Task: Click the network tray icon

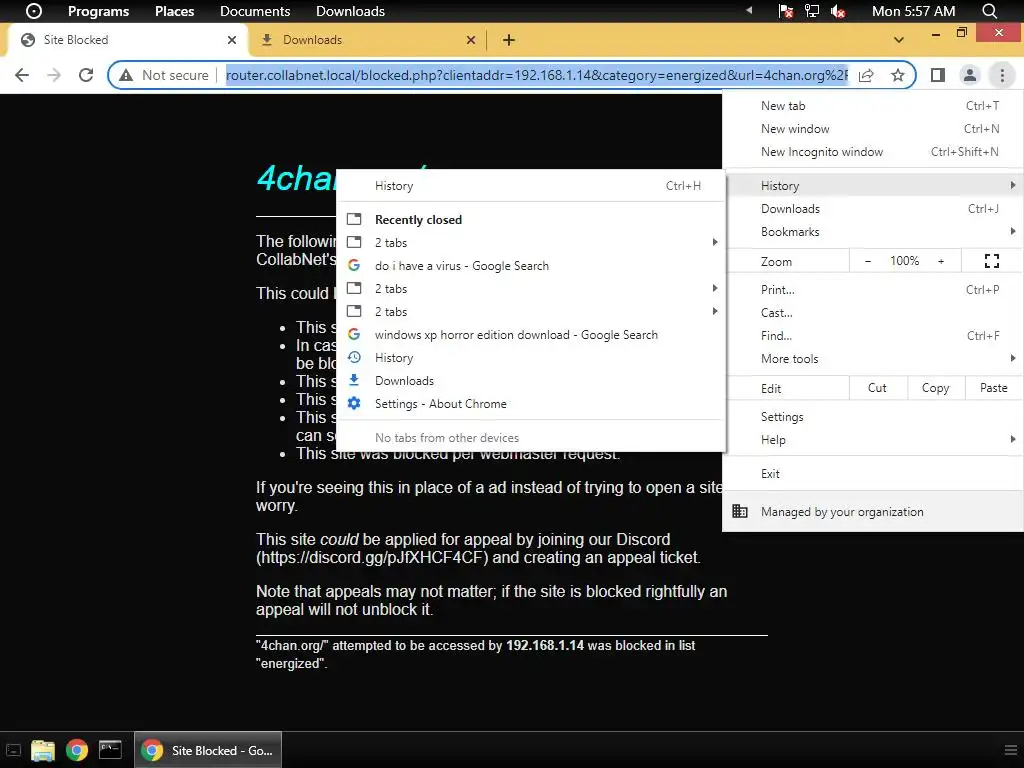Action: pyautogui.click(x=812, y=11)
